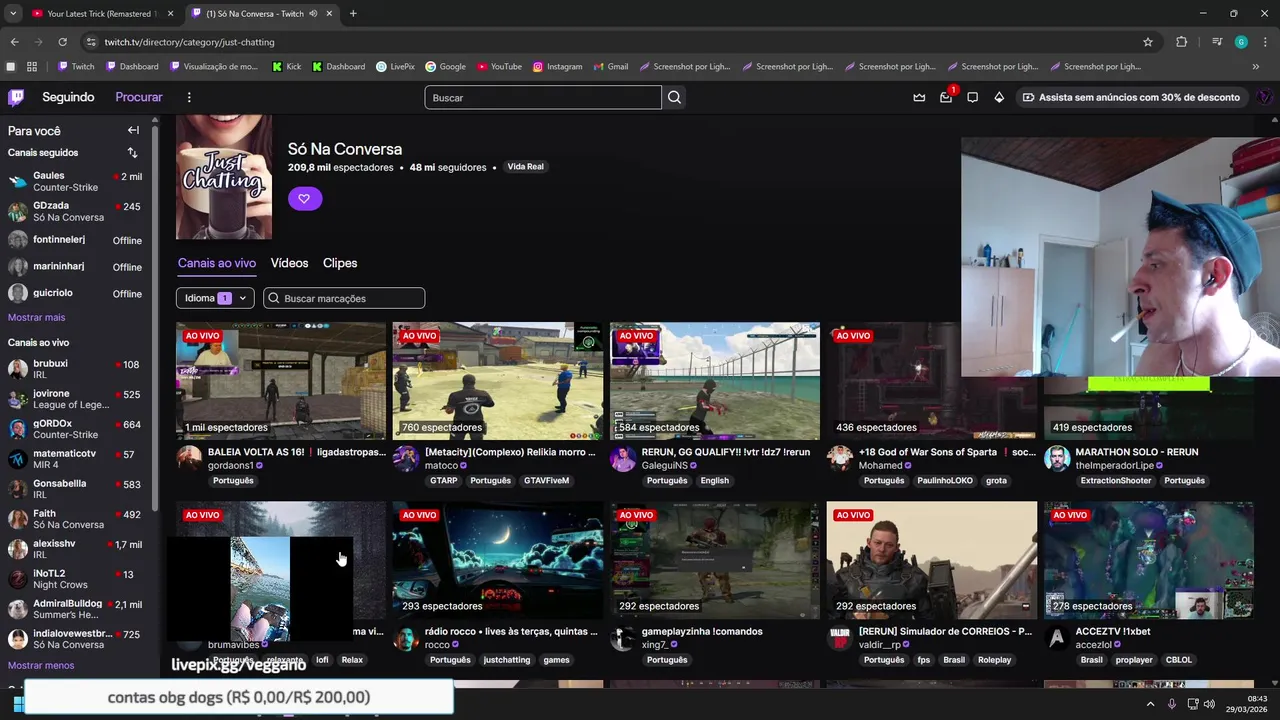Viewport: 1280px width, 720px height.
Task: Open Gmail bookmark
Action: coord(610,67)
